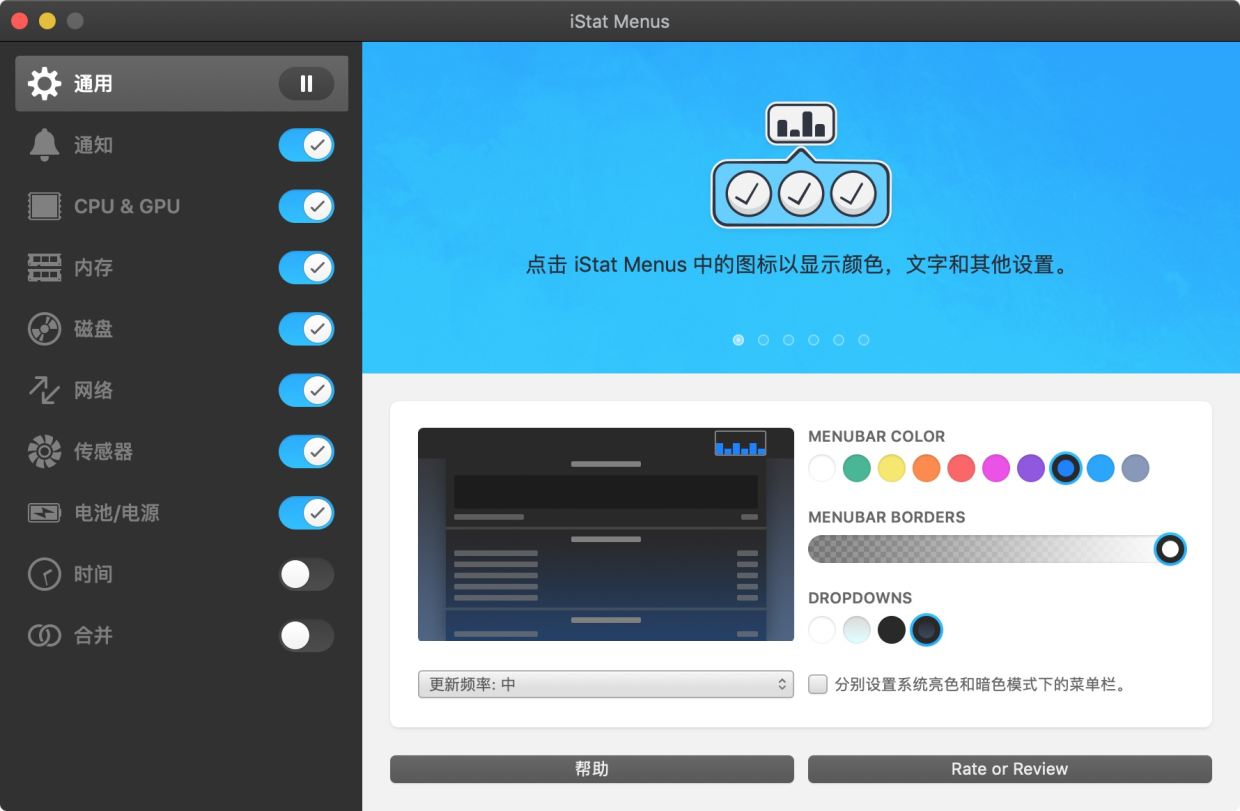Disable the CPU & GPU switch

306,206
